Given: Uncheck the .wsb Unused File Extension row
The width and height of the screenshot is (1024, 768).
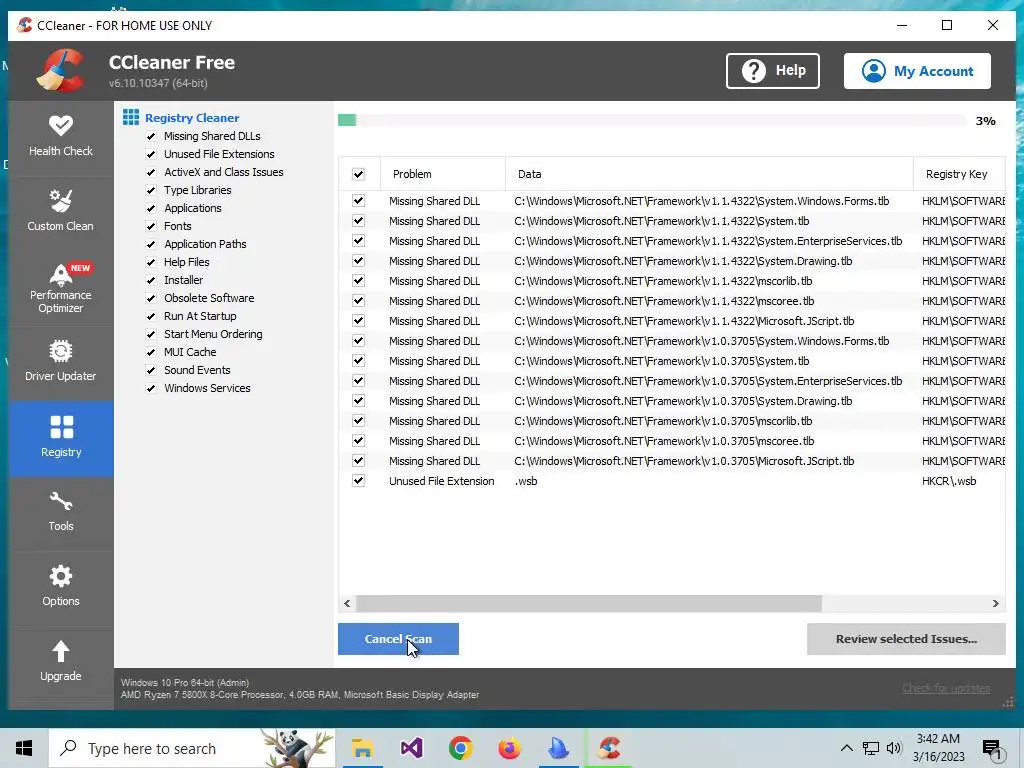Looking at the screenshot, I should coord(359,481).
